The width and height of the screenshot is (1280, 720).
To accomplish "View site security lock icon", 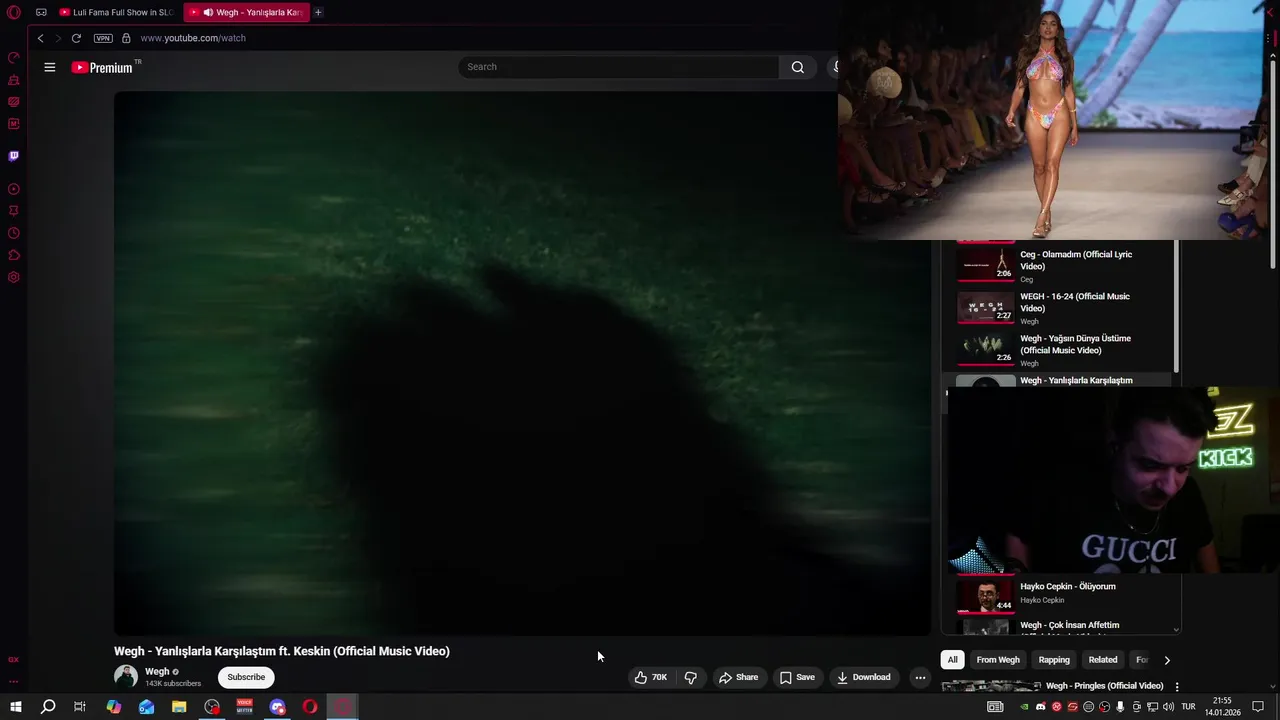I will click(x=126, y=38).
